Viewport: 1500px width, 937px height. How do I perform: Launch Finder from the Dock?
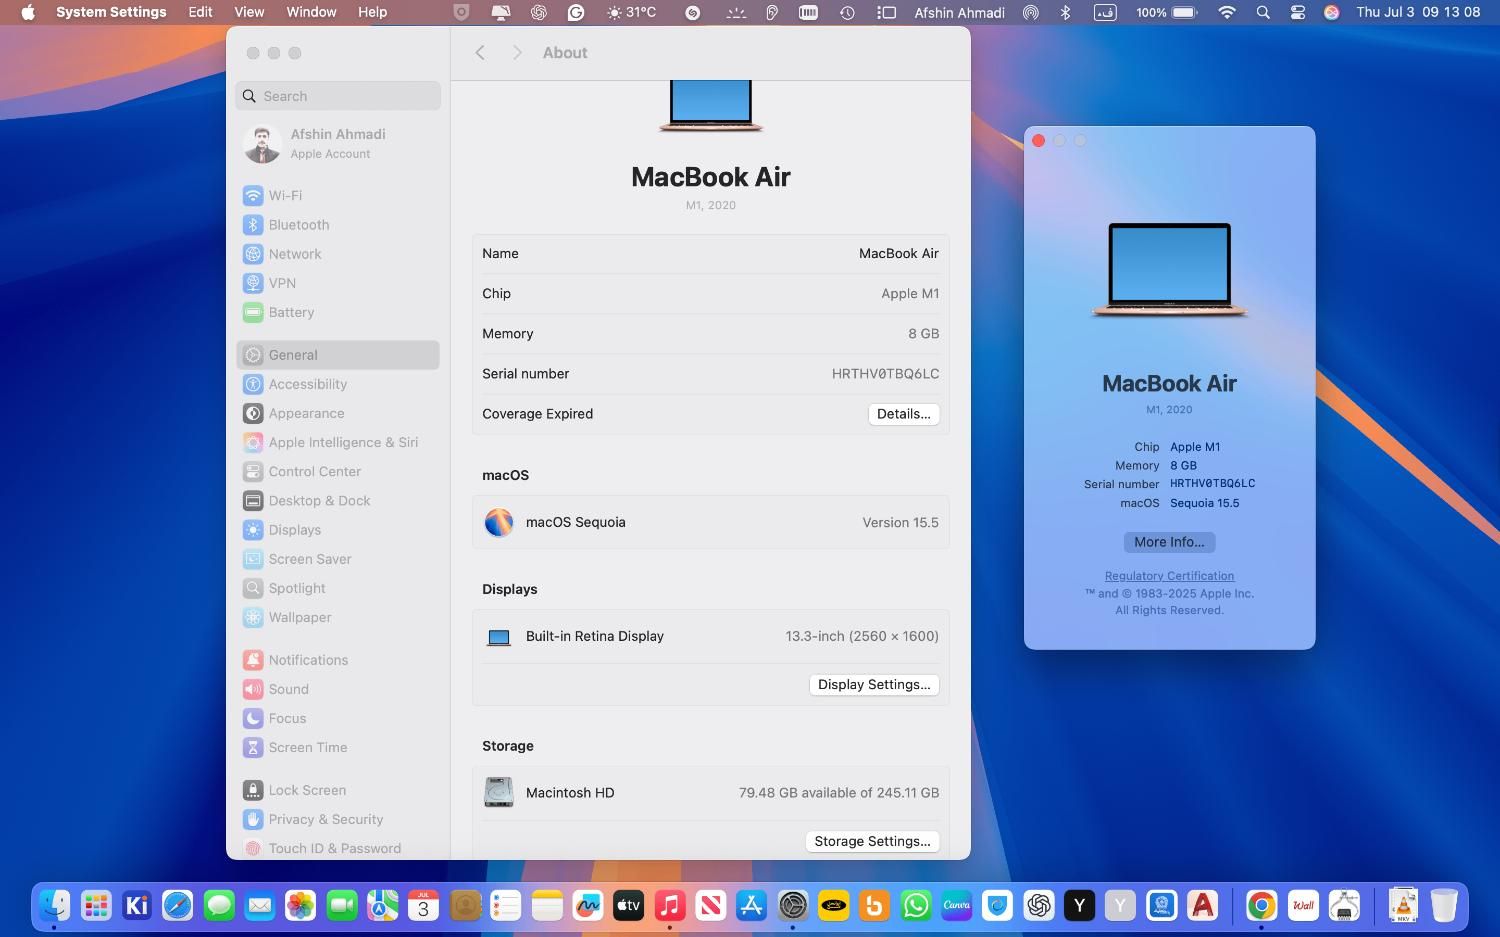54,906
